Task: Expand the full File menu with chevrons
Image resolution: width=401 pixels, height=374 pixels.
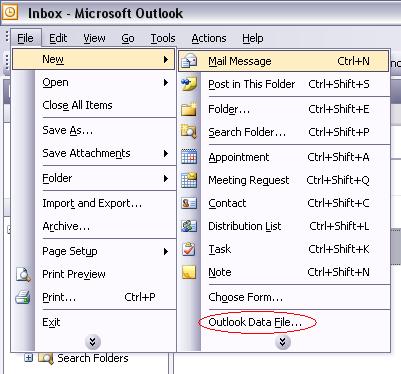Action: tap(93, 342)
